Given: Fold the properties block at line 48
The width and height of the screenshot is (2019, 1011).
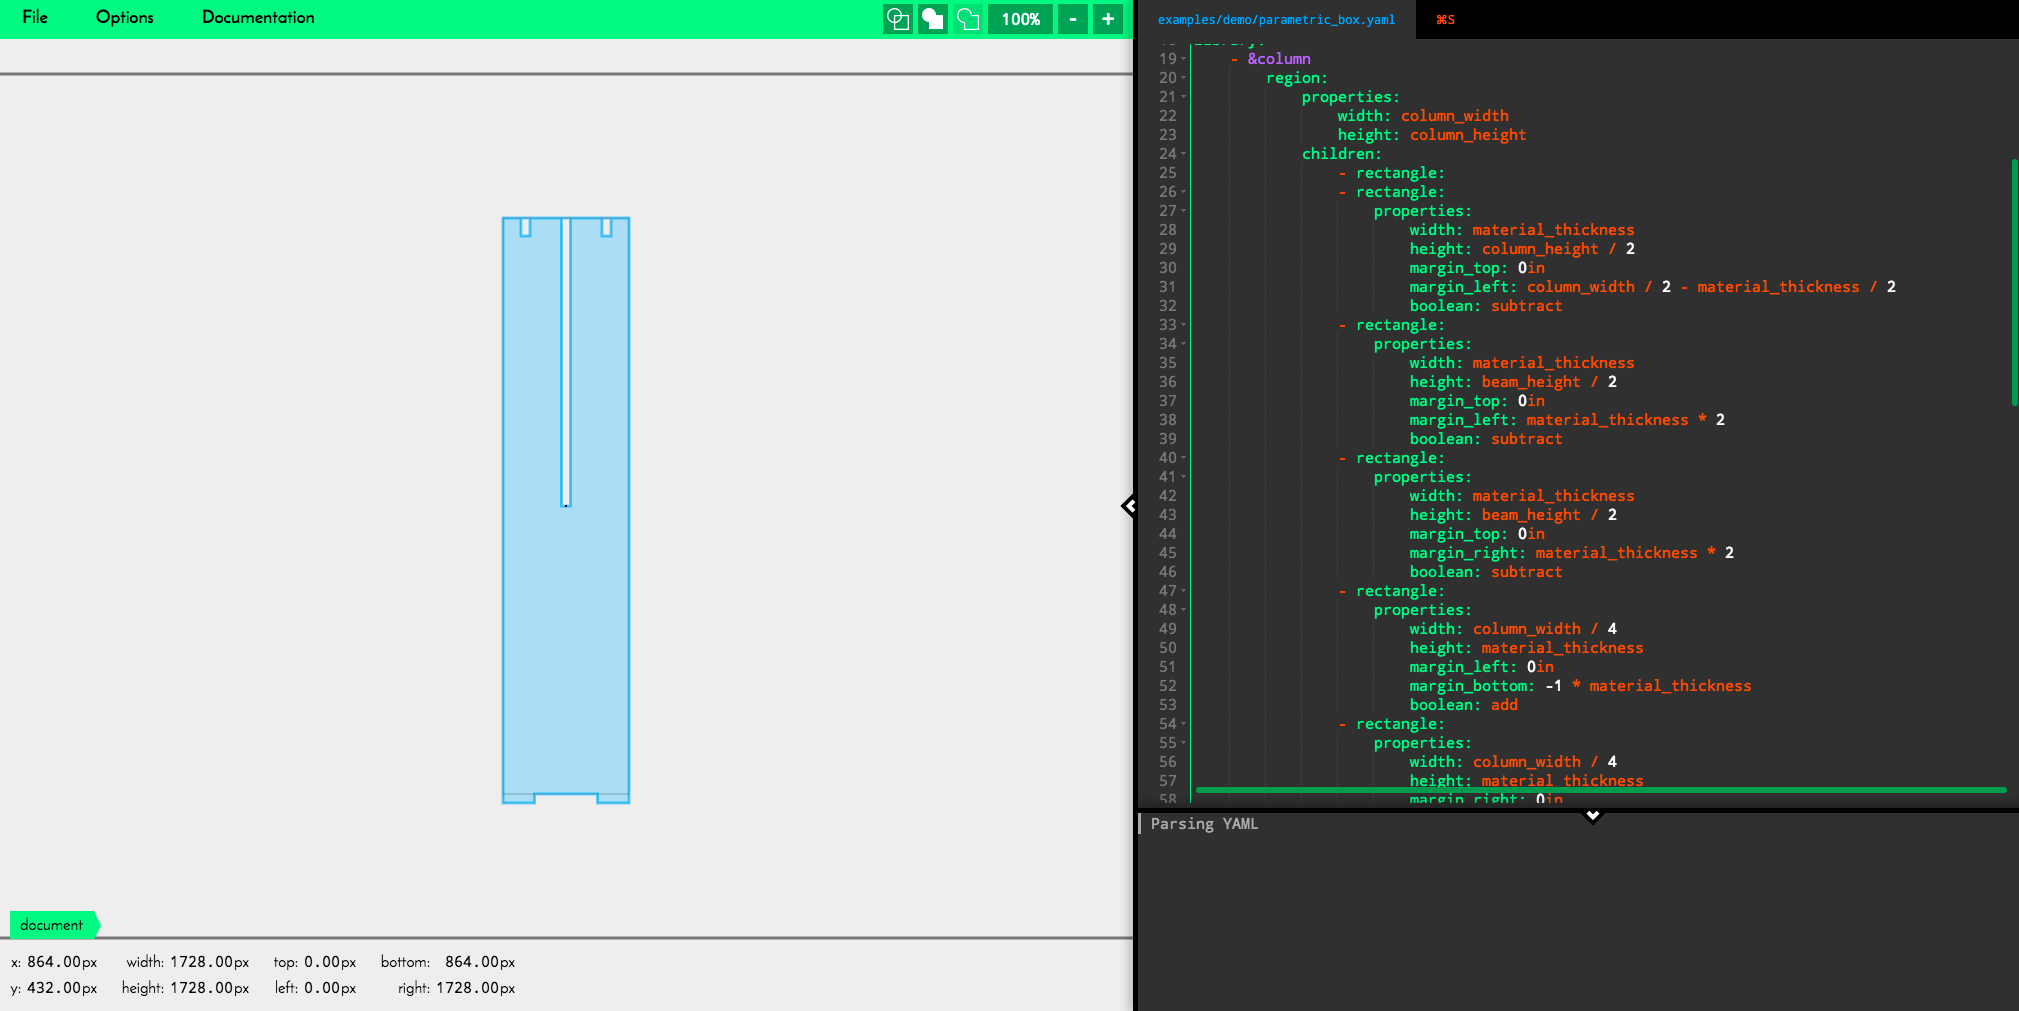Looking at the screenshot, I should 1184,610.
